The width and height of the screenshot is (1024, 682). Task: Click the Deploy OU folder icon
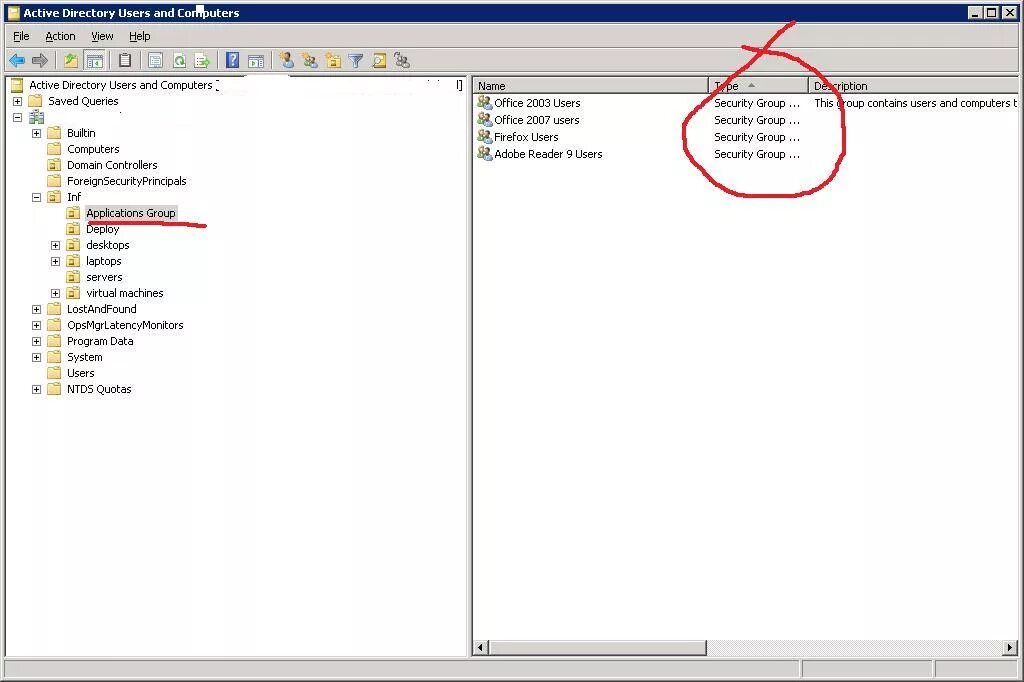coord(73,229)
